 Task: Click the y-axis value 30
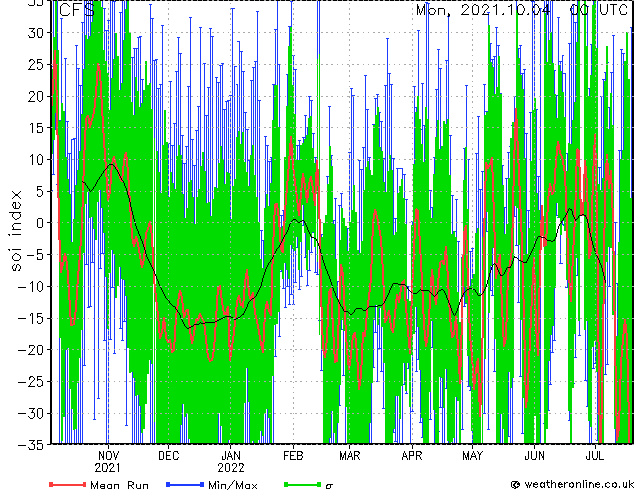point(35,33)
